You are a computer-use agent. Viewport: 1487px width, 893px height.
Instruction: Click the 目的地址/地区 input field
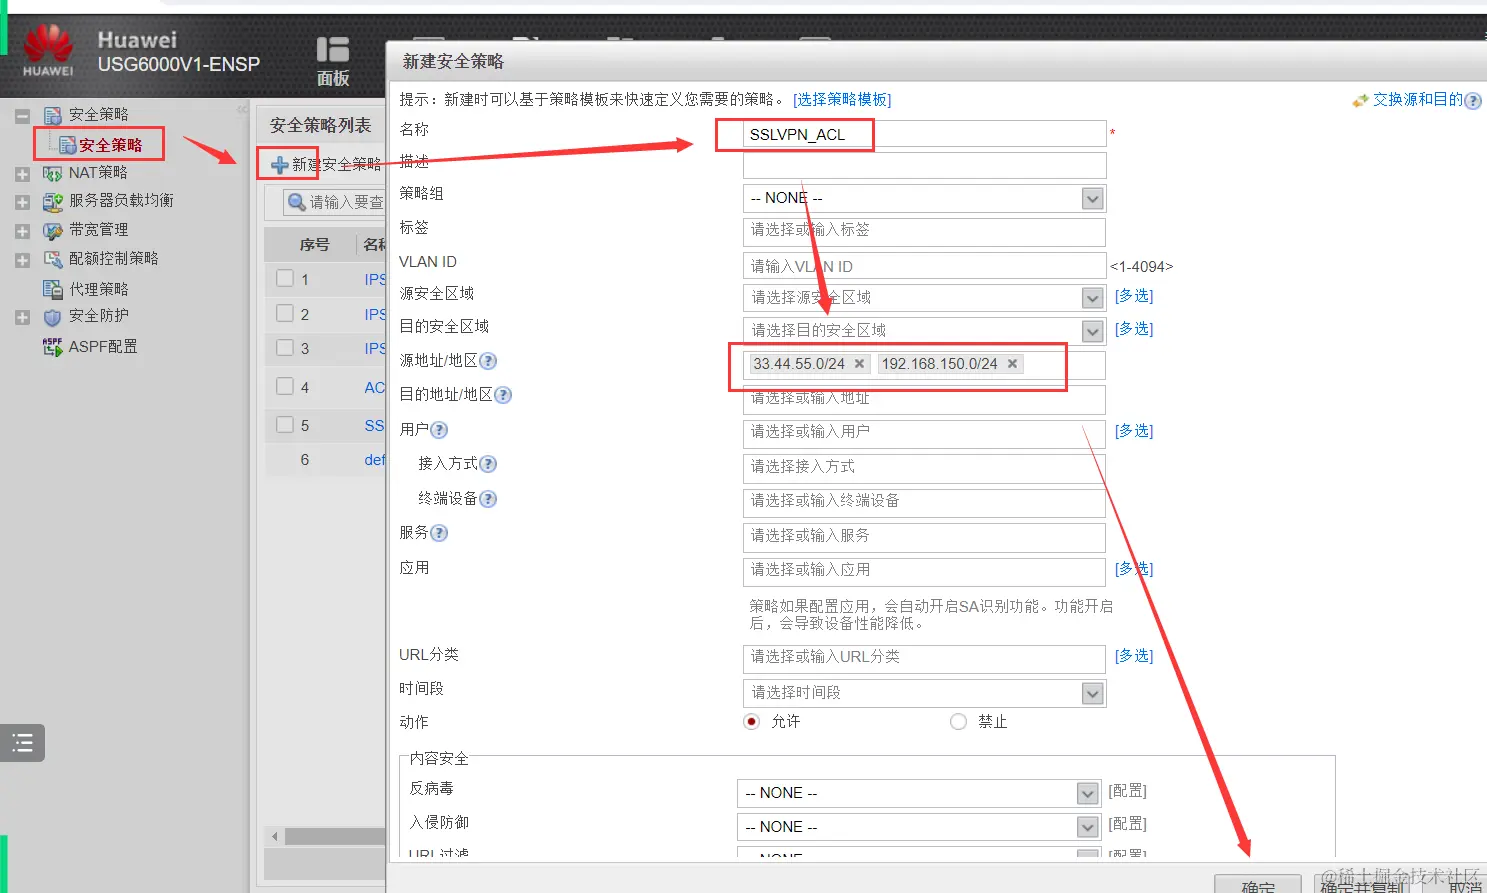(924, 398)
